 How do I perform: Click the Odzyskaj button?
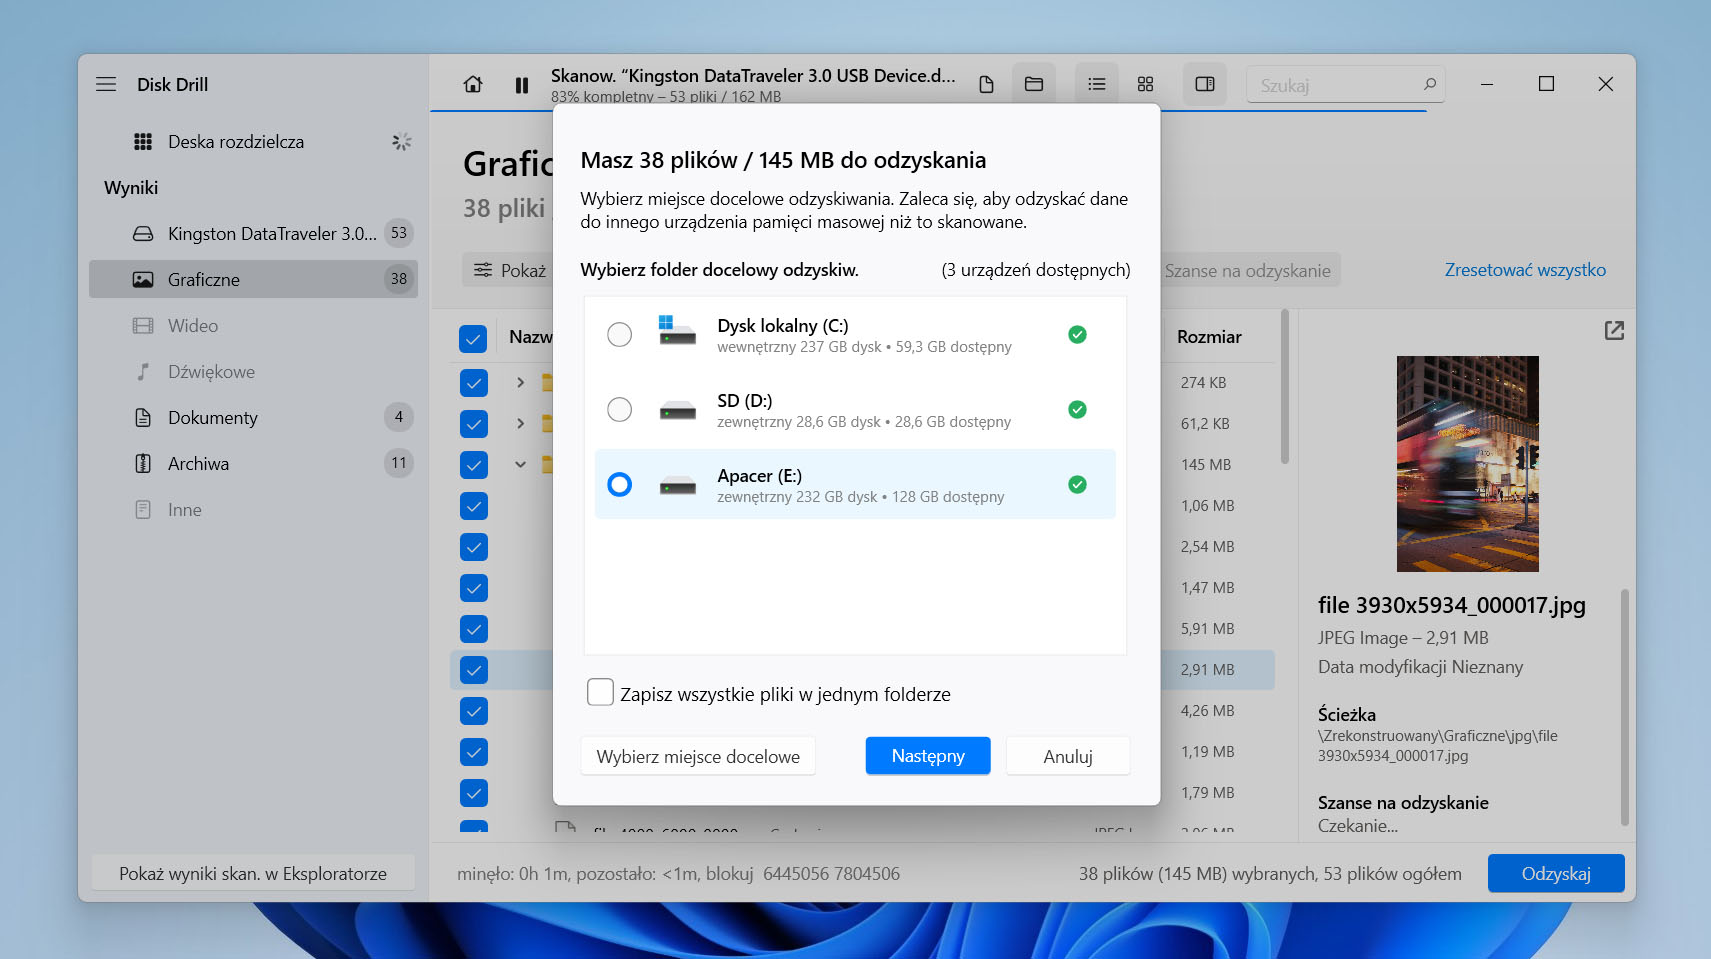pyautogui.click(x=1556, y=873)
